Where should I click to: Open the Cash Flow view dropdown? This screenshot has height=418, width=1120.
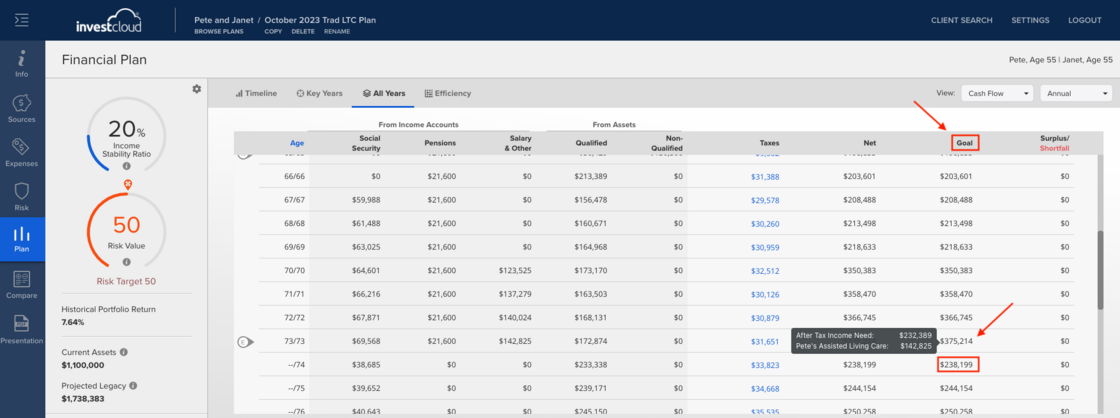[x=997, y=93]
